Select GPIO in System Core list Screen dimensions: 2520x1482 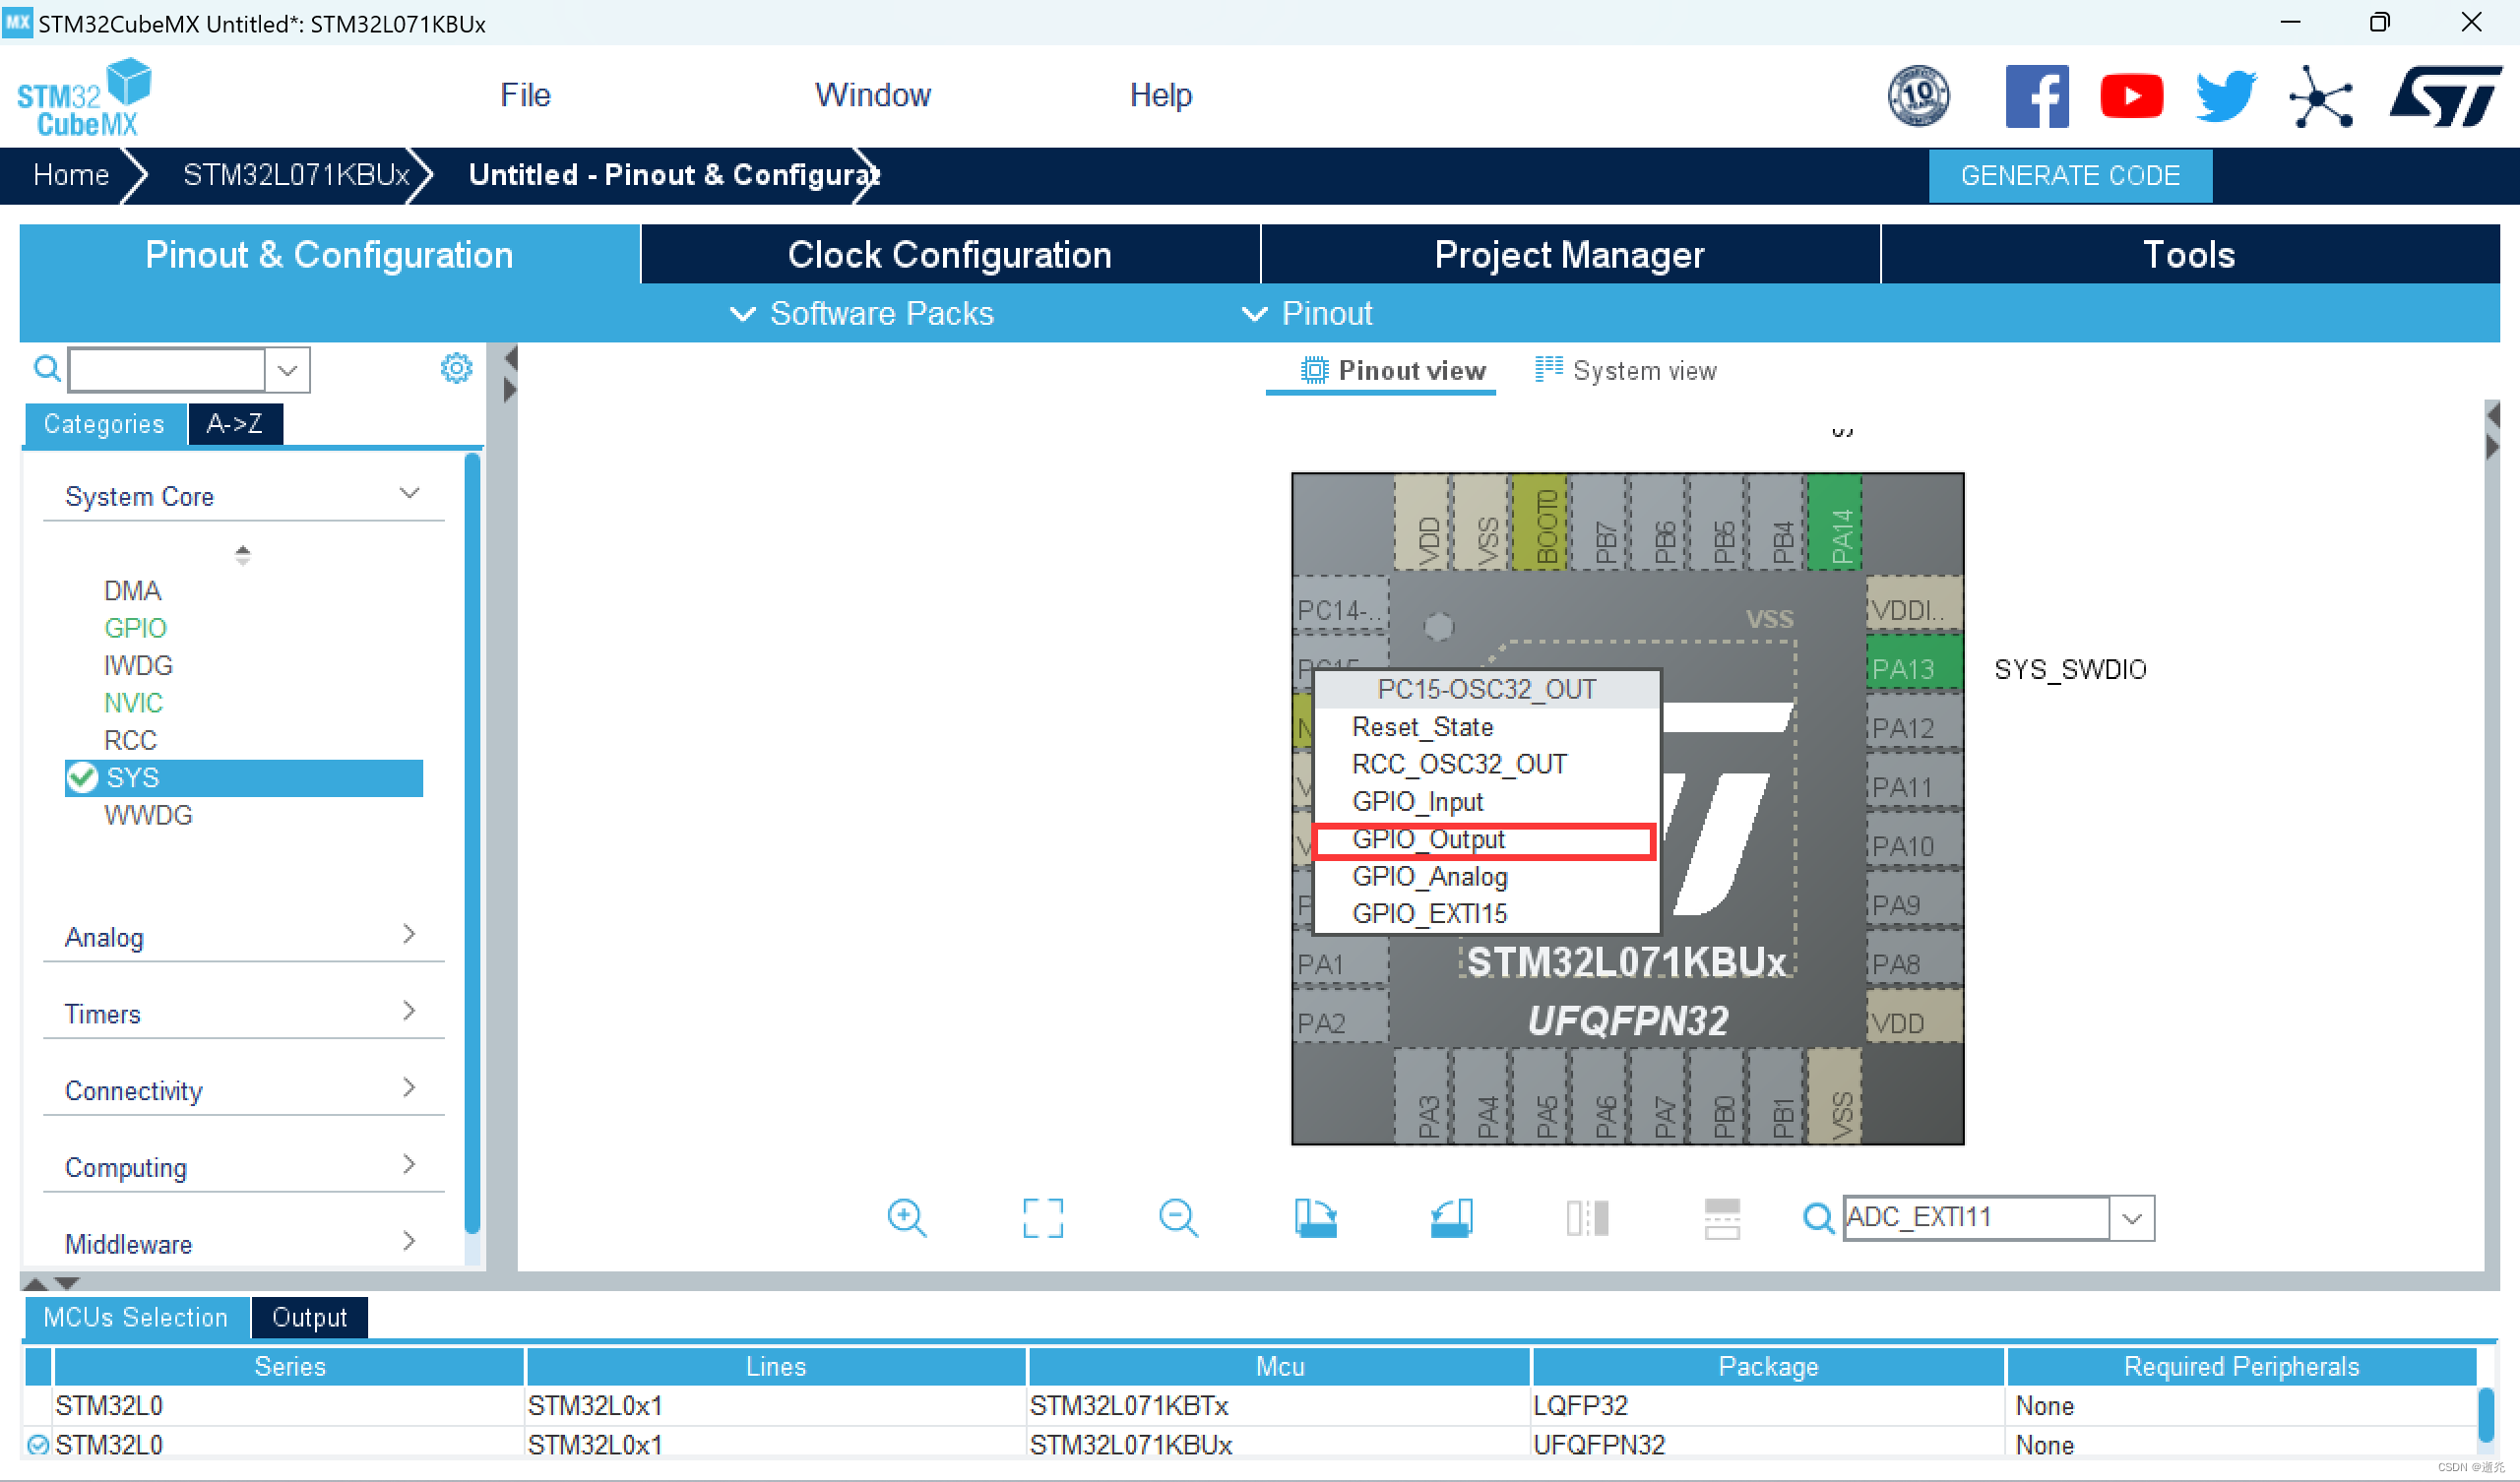coord(135,627)
